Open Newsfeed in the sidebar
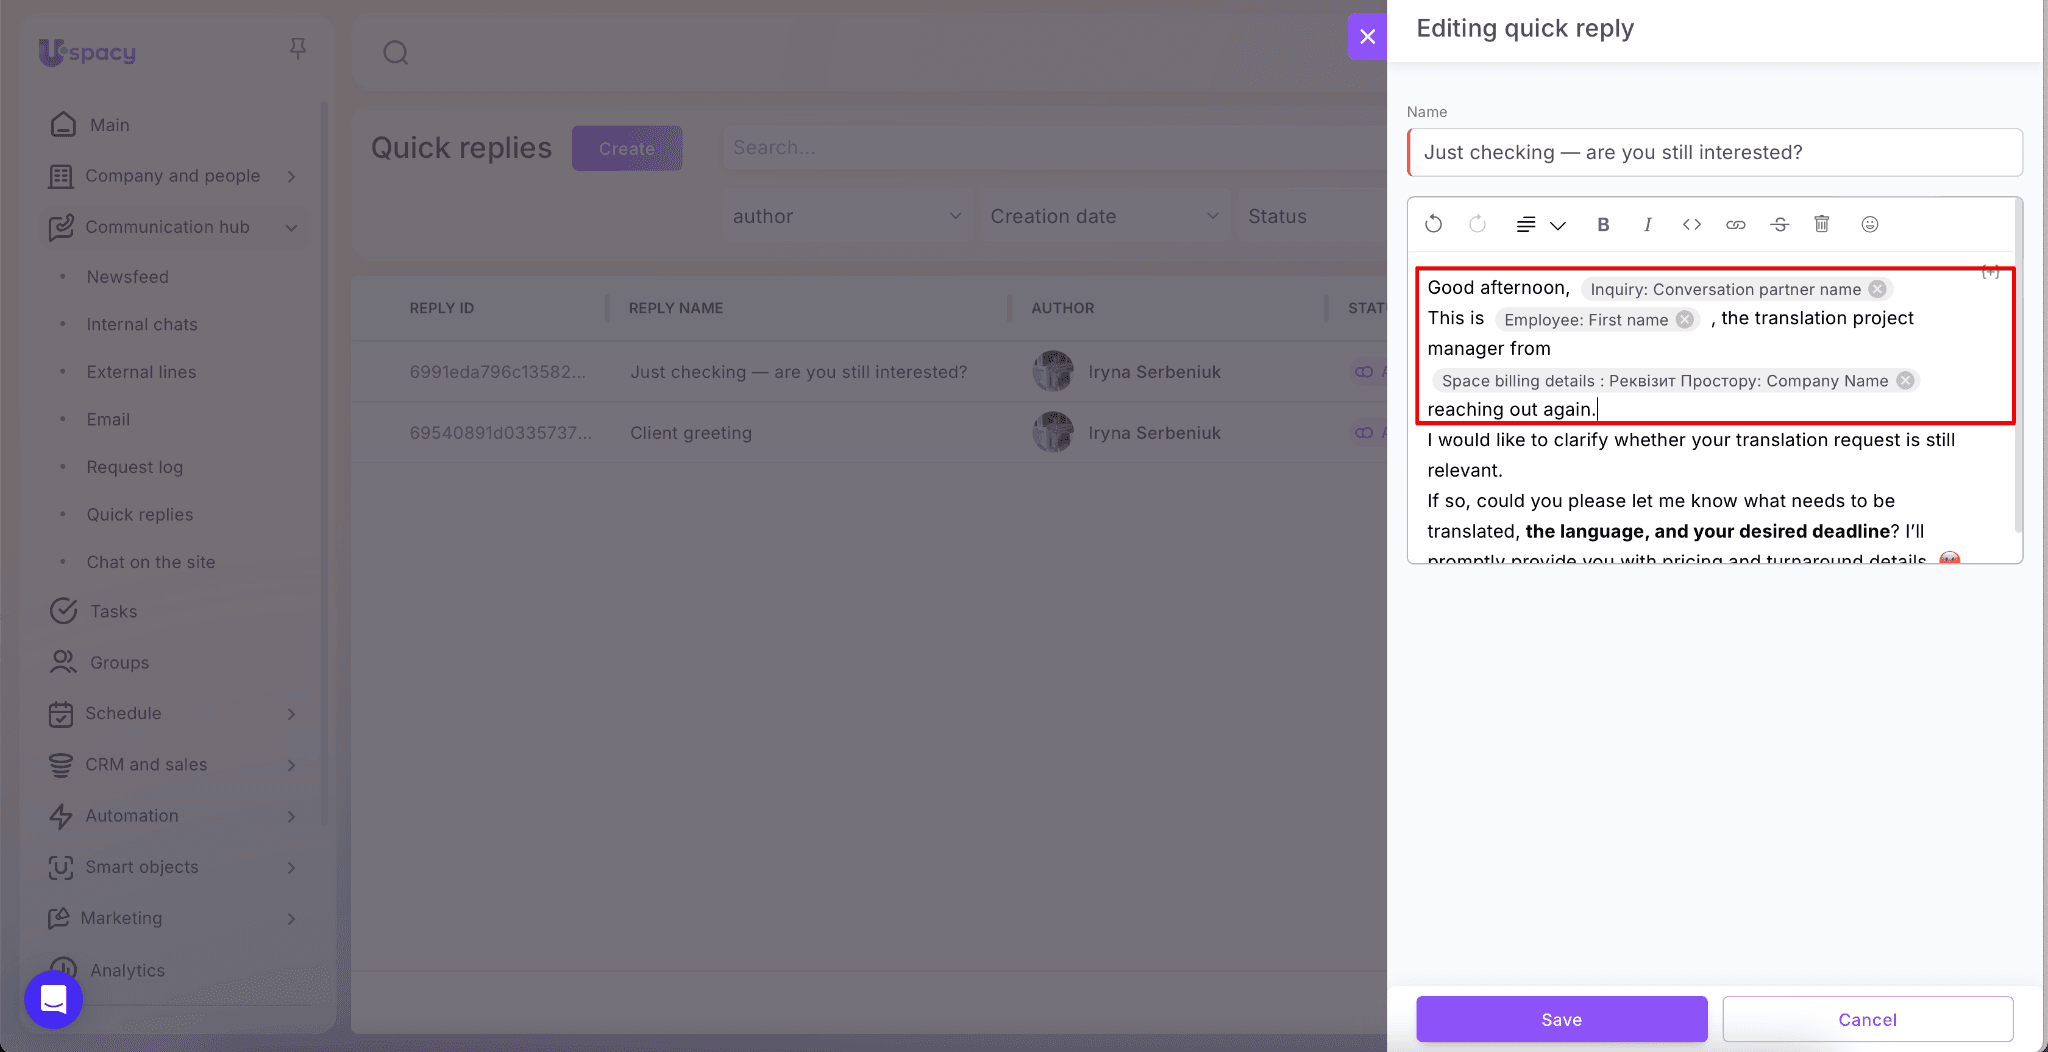The width and height of the screenshot is (2048, 1052). 127,277
